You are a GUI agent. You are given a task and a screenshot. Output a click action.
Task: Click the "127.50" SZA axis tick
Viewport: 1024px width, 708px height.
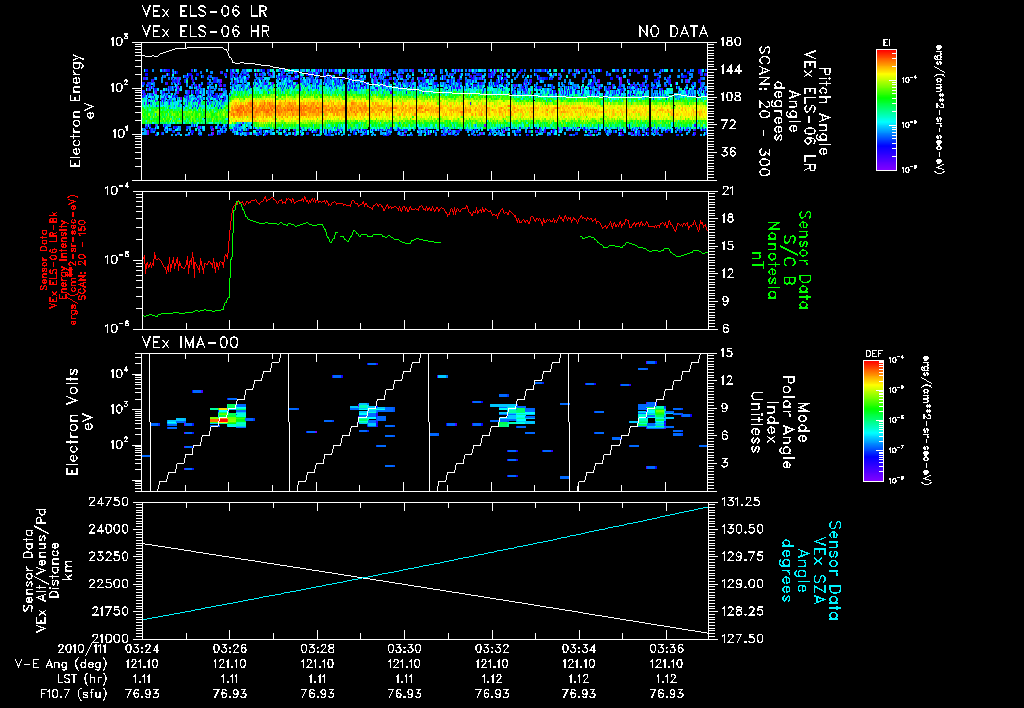(741, 638)
